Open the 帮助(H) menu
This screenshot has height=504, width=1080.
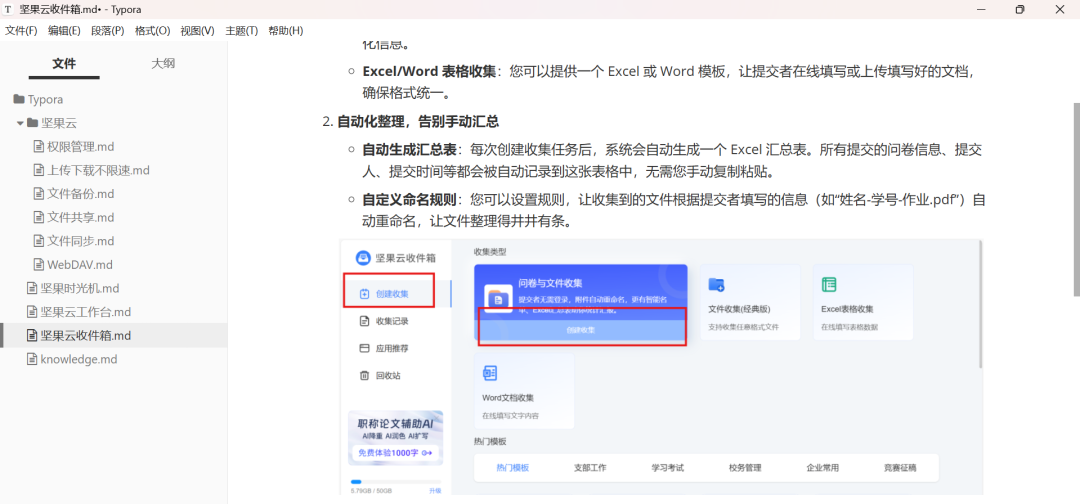point(286,31)
